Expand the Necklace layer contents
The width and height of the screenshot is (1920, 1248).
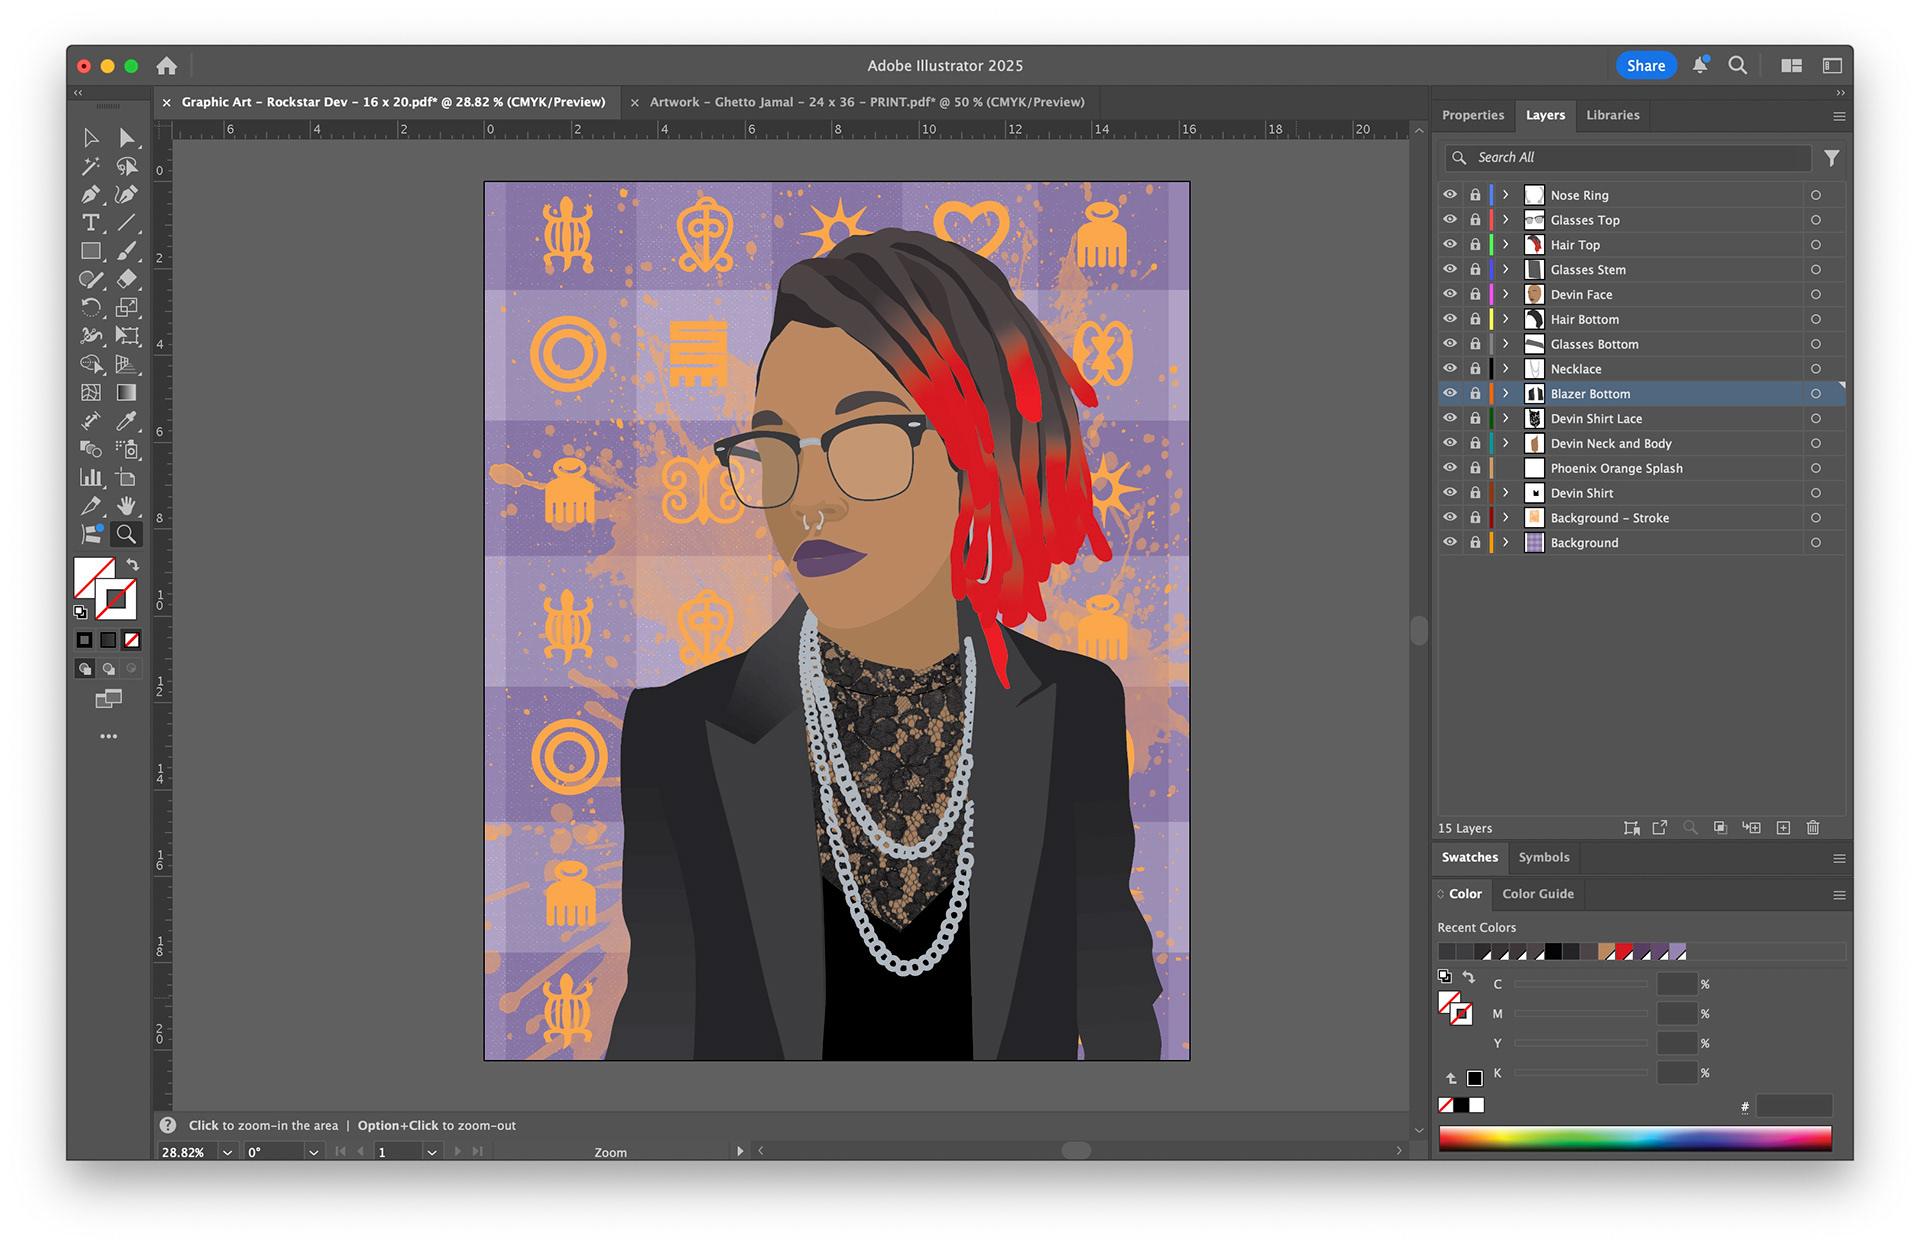point(1506,369)
